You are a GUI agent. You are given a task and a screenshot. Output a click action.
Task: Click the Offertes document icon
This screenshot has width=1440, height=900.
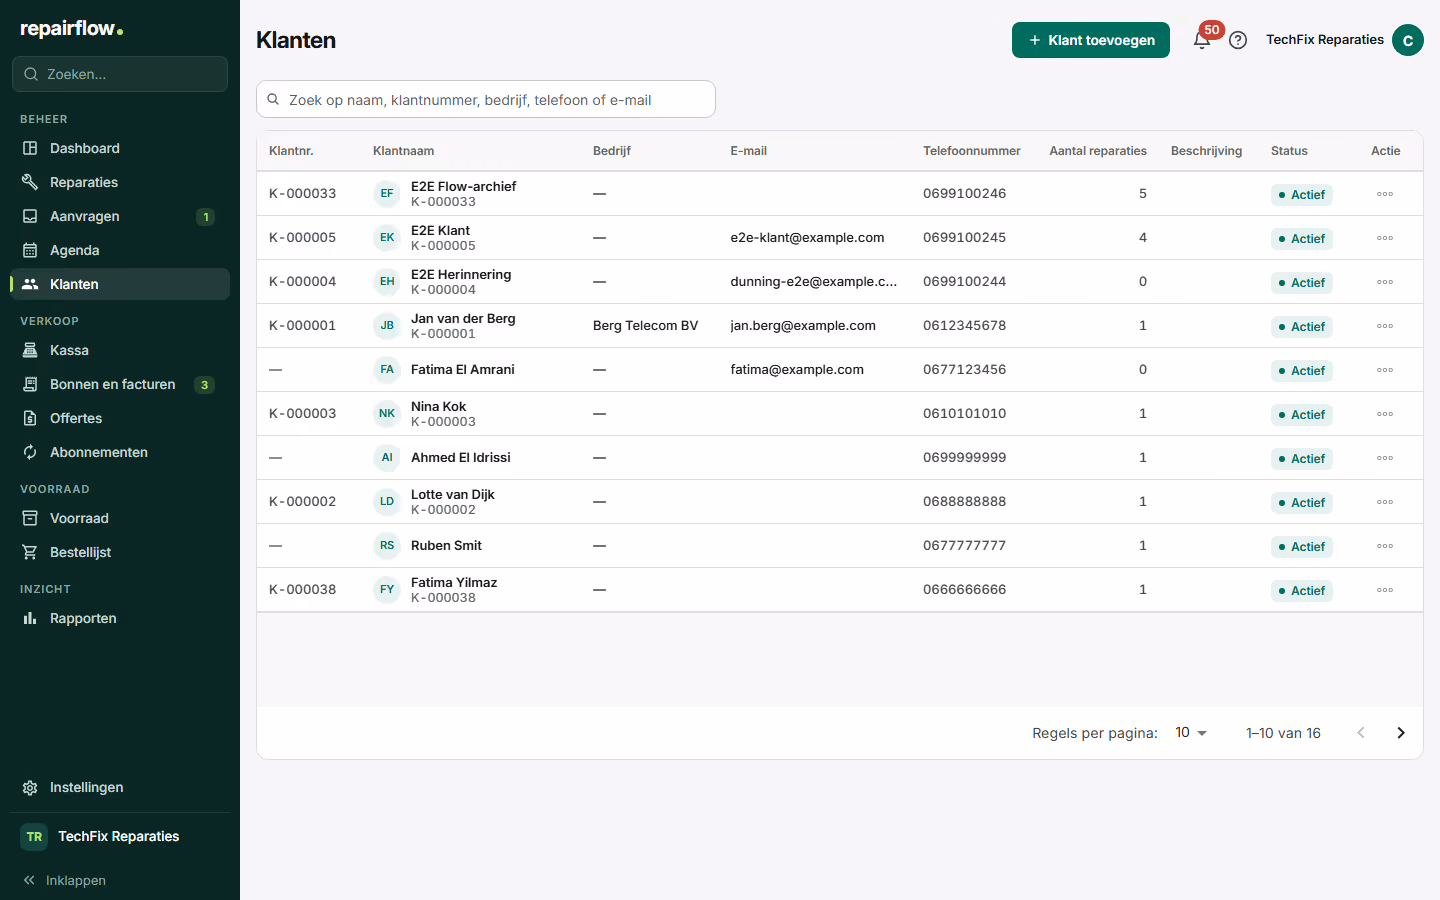click(x=30, y=418)
